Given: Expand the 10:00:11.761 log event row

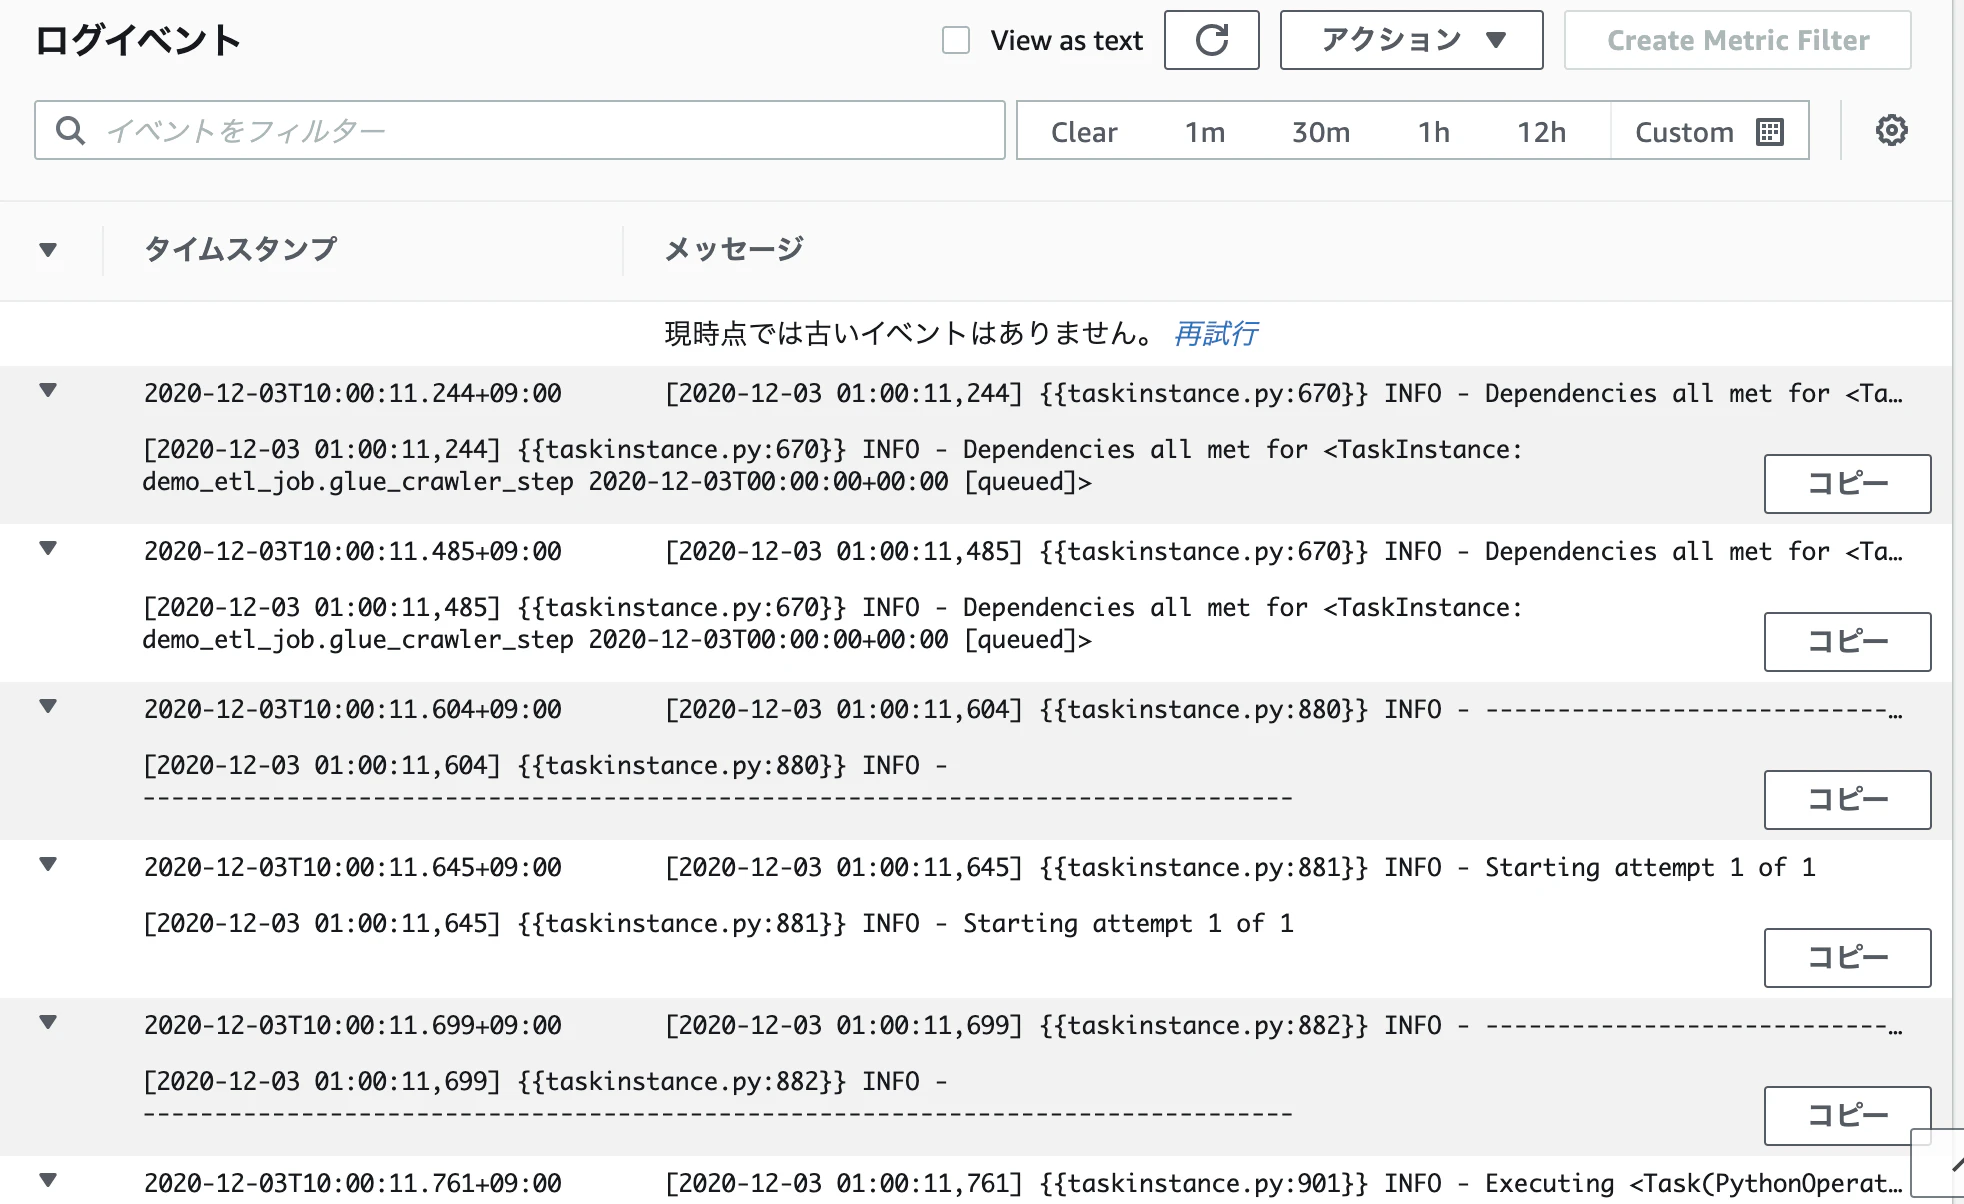Looking at the screenshot, I should (x=48, y=1181).
